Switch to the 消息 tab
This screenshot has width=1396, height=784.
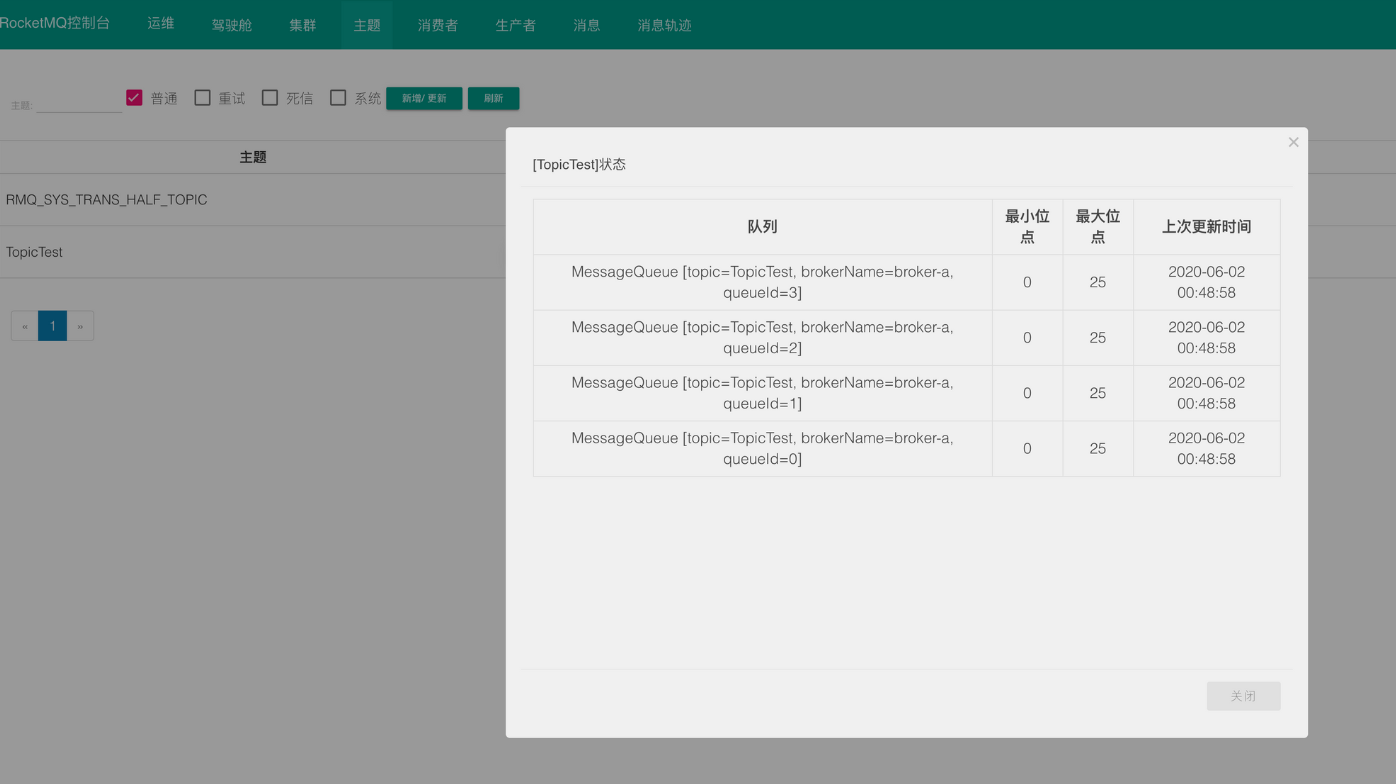tap(587, 25)
